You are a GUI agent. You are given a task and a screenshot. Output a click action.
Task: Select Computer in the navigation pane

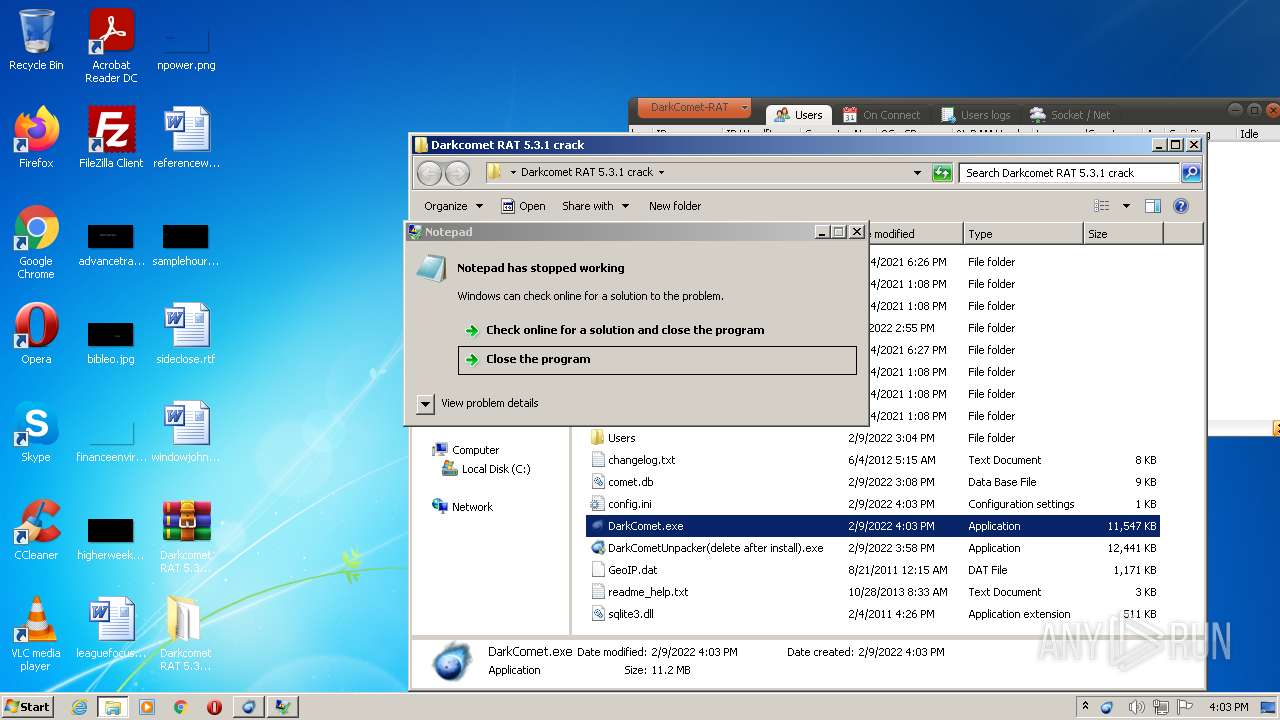pos(466,450)
